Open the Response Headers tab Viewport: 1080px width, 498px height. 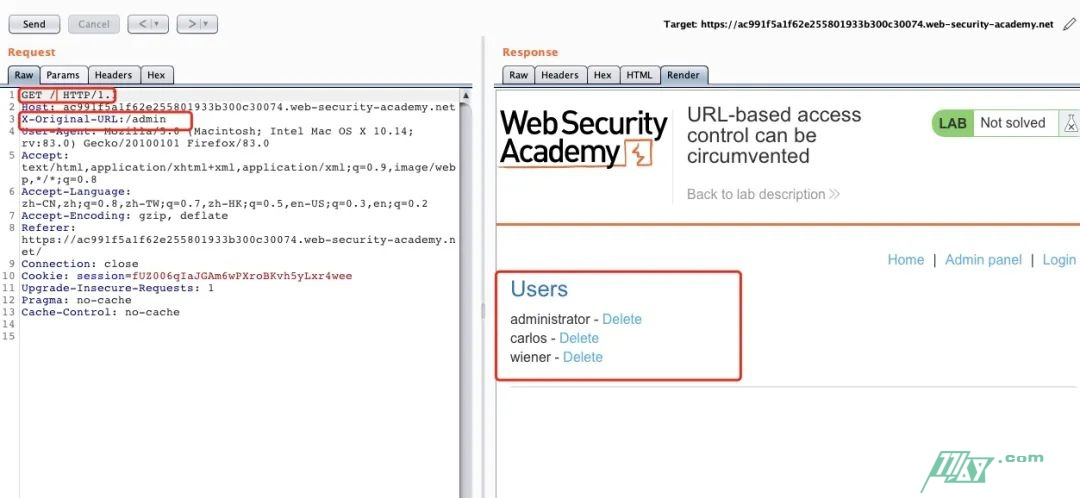560,75
